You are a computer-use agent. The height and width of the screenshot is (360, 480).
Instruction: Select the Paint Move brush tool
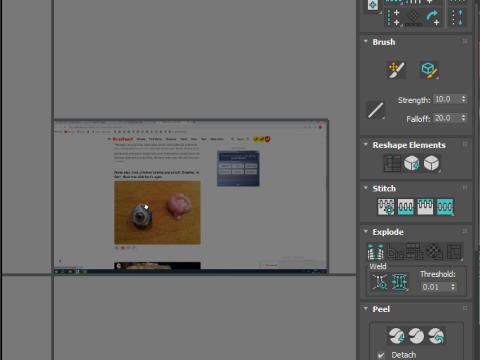click(396, 70)
